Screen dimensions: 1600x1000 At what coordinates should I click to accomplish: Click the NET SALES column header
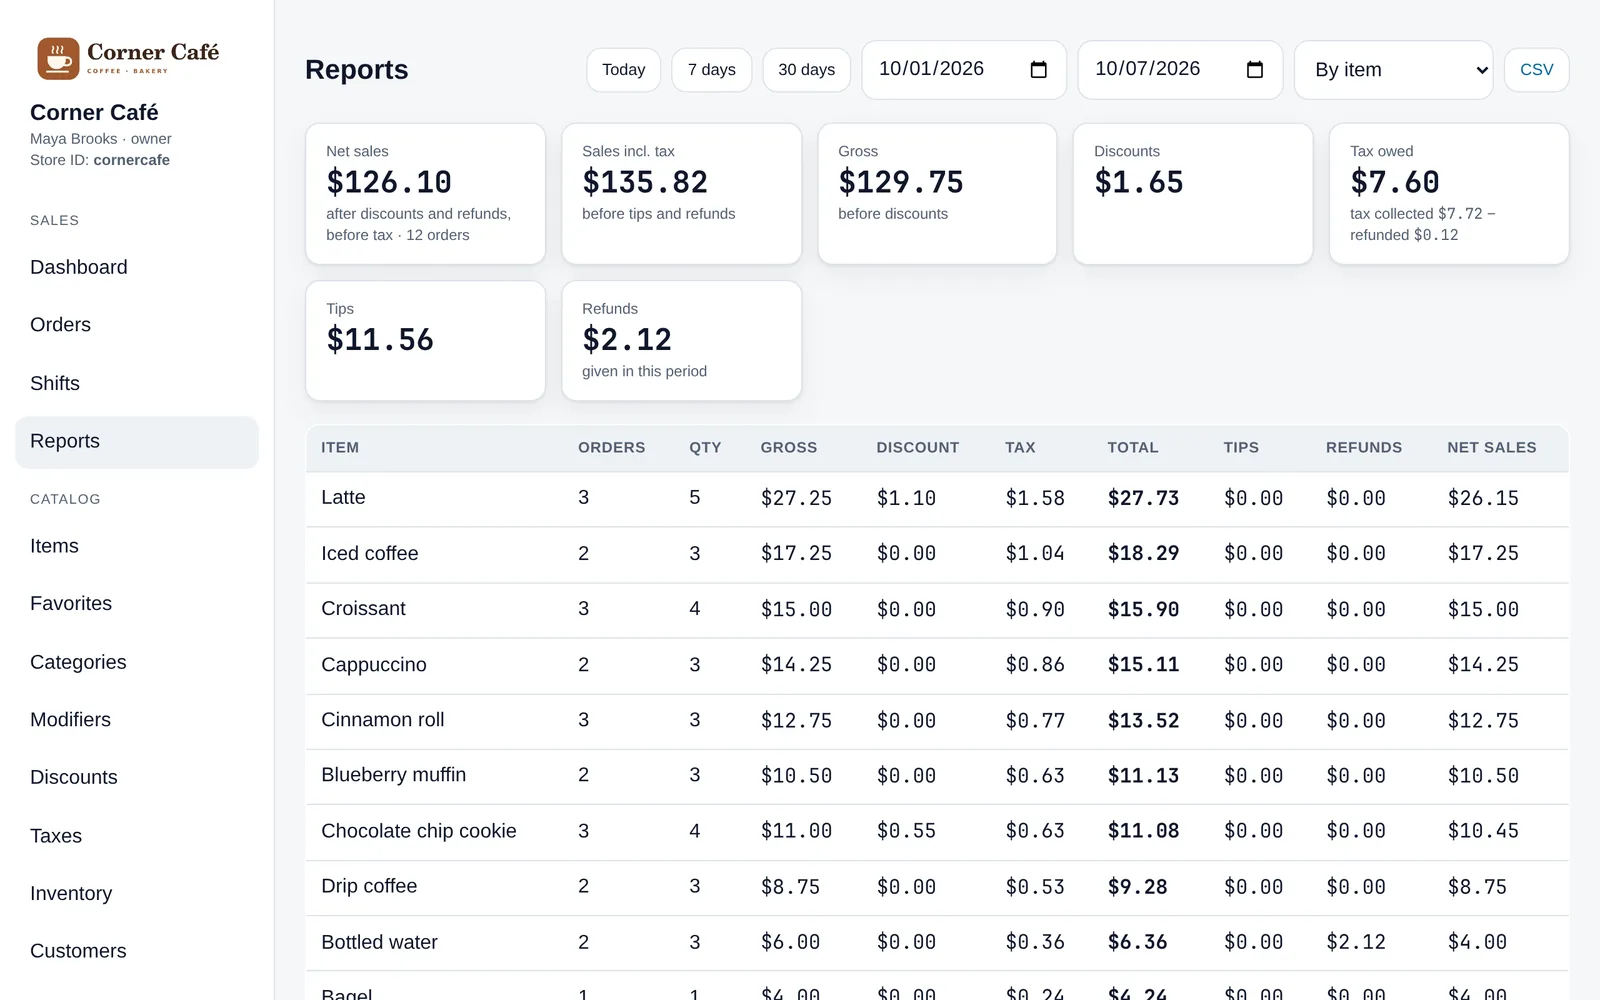[1491, 448]
